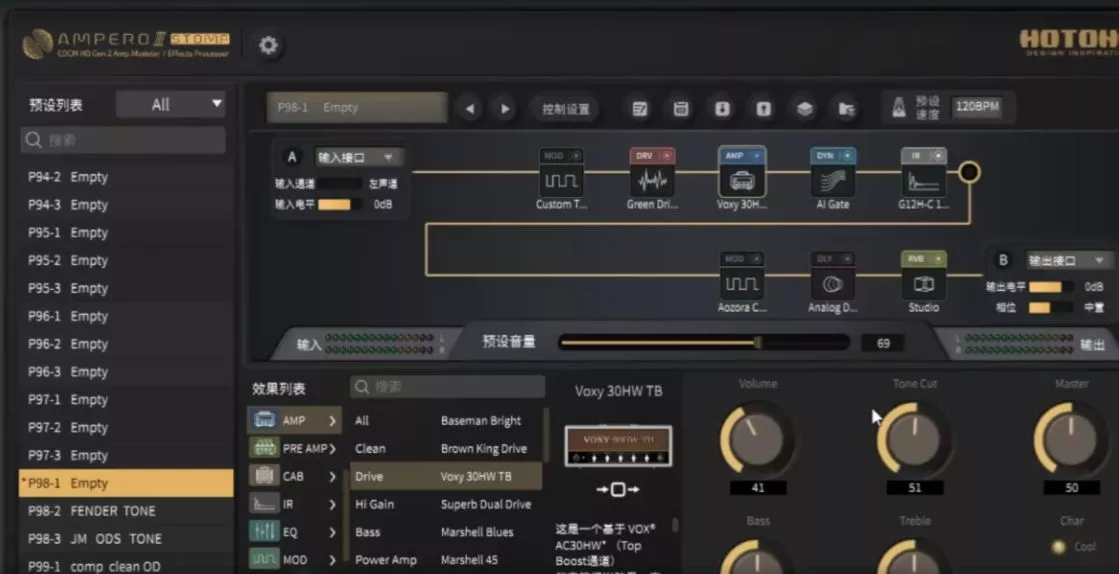Open the input interface dropdown

click(358, 157)
